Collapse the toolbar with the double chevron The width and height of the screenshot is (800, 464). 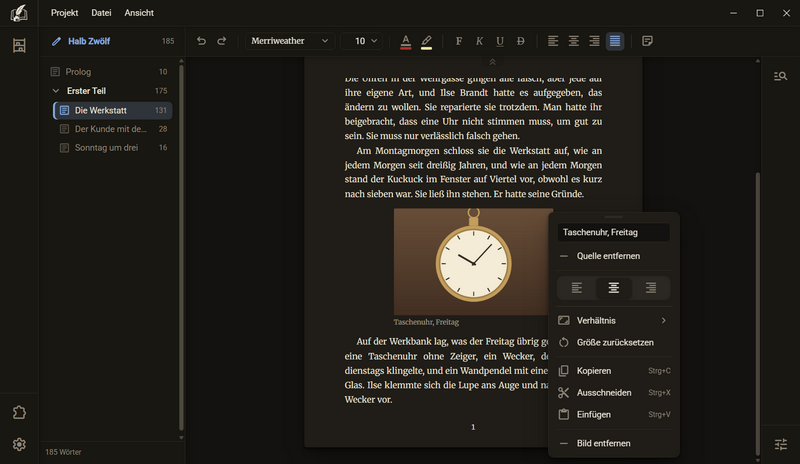coord(492,62)
